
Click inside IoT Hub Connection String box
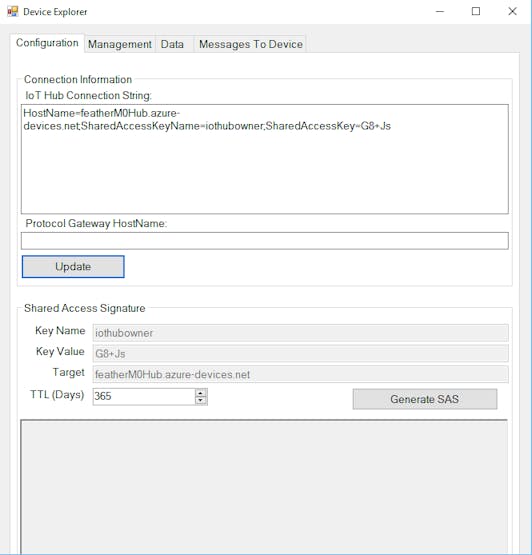point(265,159)
